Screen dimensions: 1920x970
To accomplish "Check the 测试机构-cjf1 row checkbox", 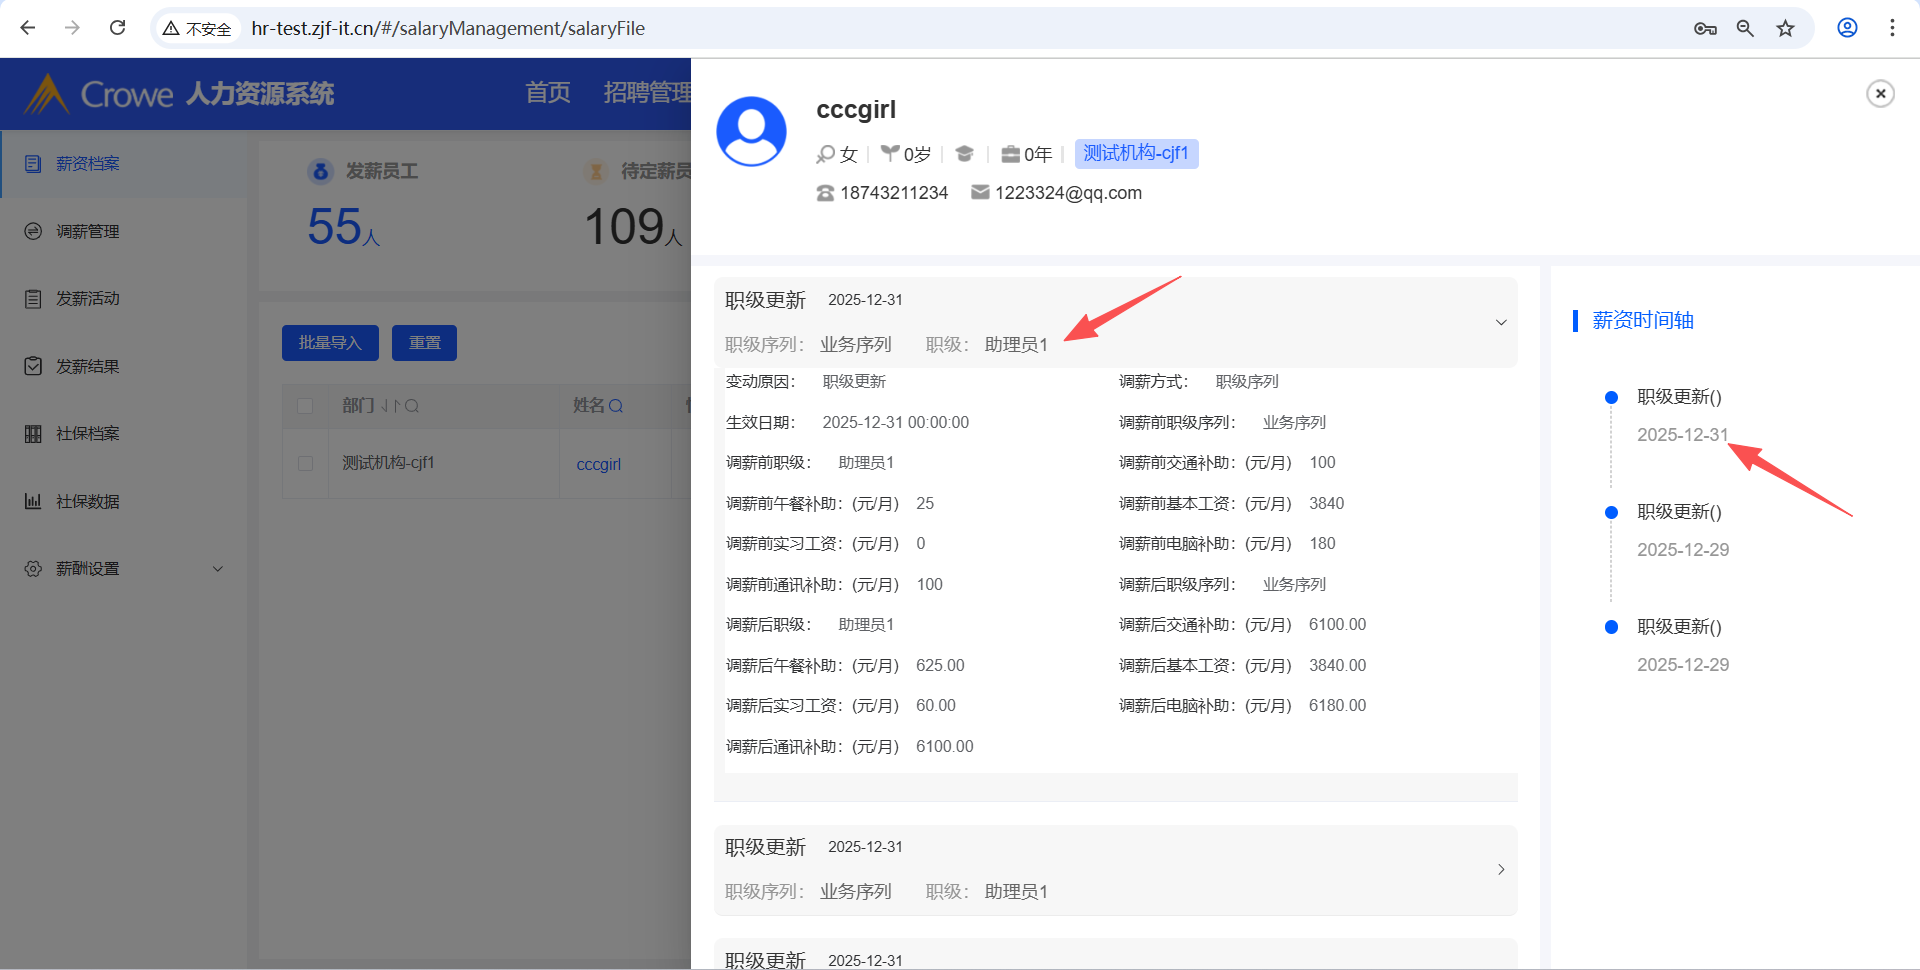I will coord(305,463).
